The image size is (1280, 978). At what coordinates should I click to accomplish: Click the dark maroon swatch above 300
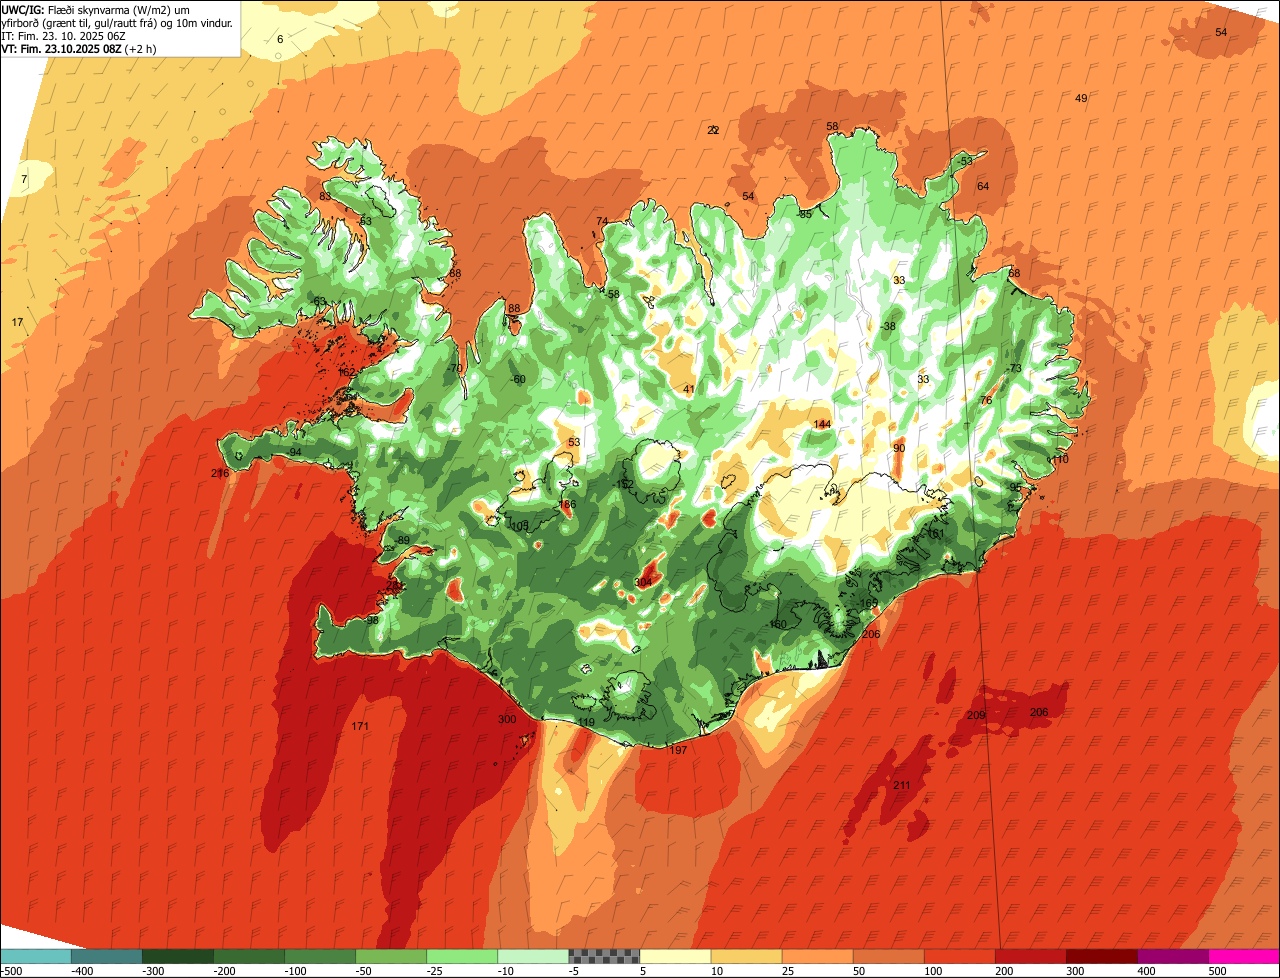point(1102,956)
